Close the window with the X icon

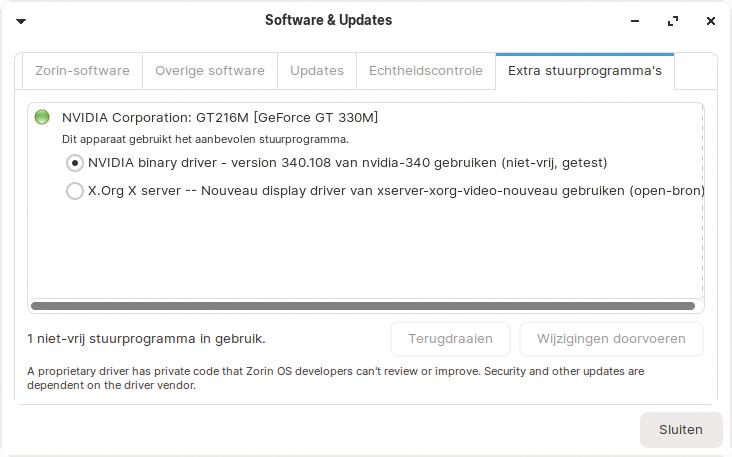(710, 20)
